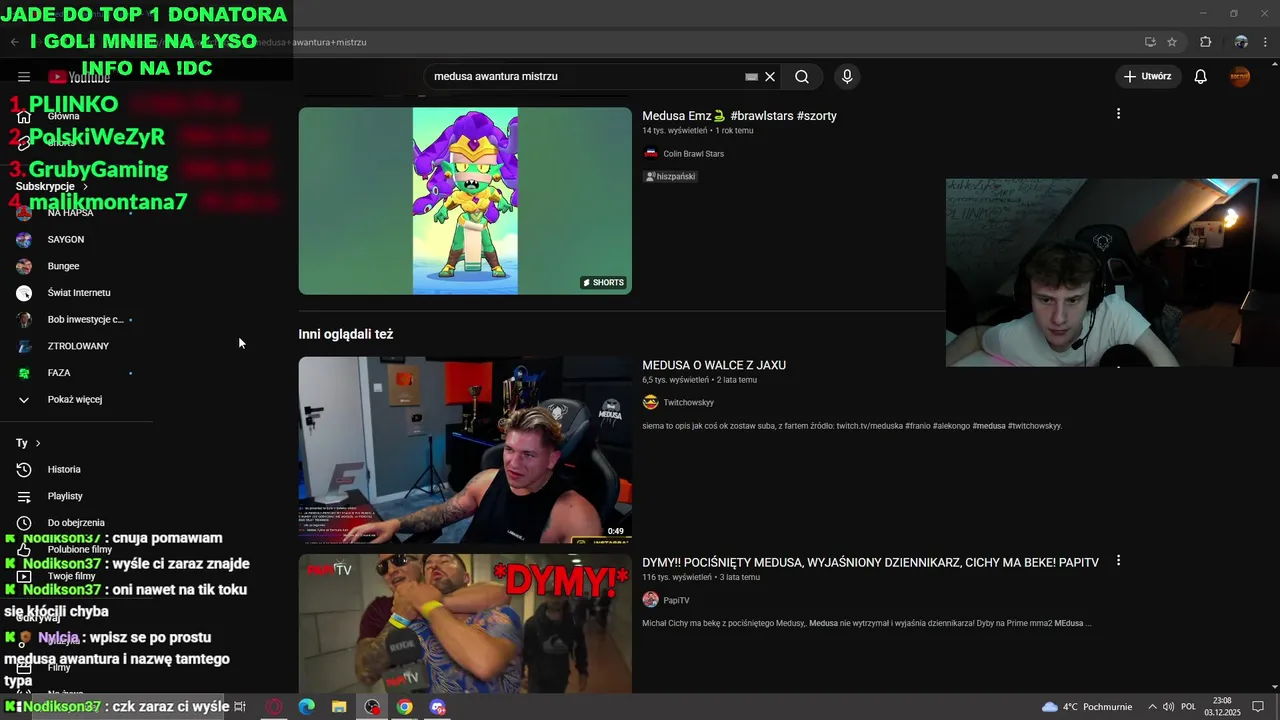Start voice search with the microphone
This screenshot has height=720, width=1280.
(847, 77)
